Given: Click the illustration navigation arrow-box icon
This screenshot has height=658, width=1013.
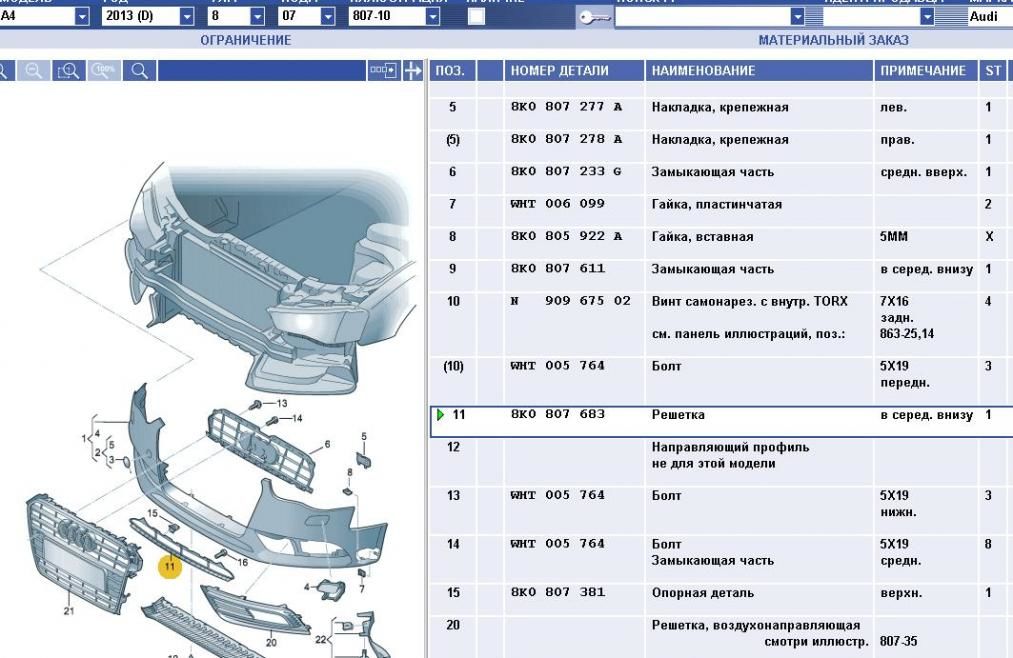Looking at the screenshot, I should click(x=383, y=70).
